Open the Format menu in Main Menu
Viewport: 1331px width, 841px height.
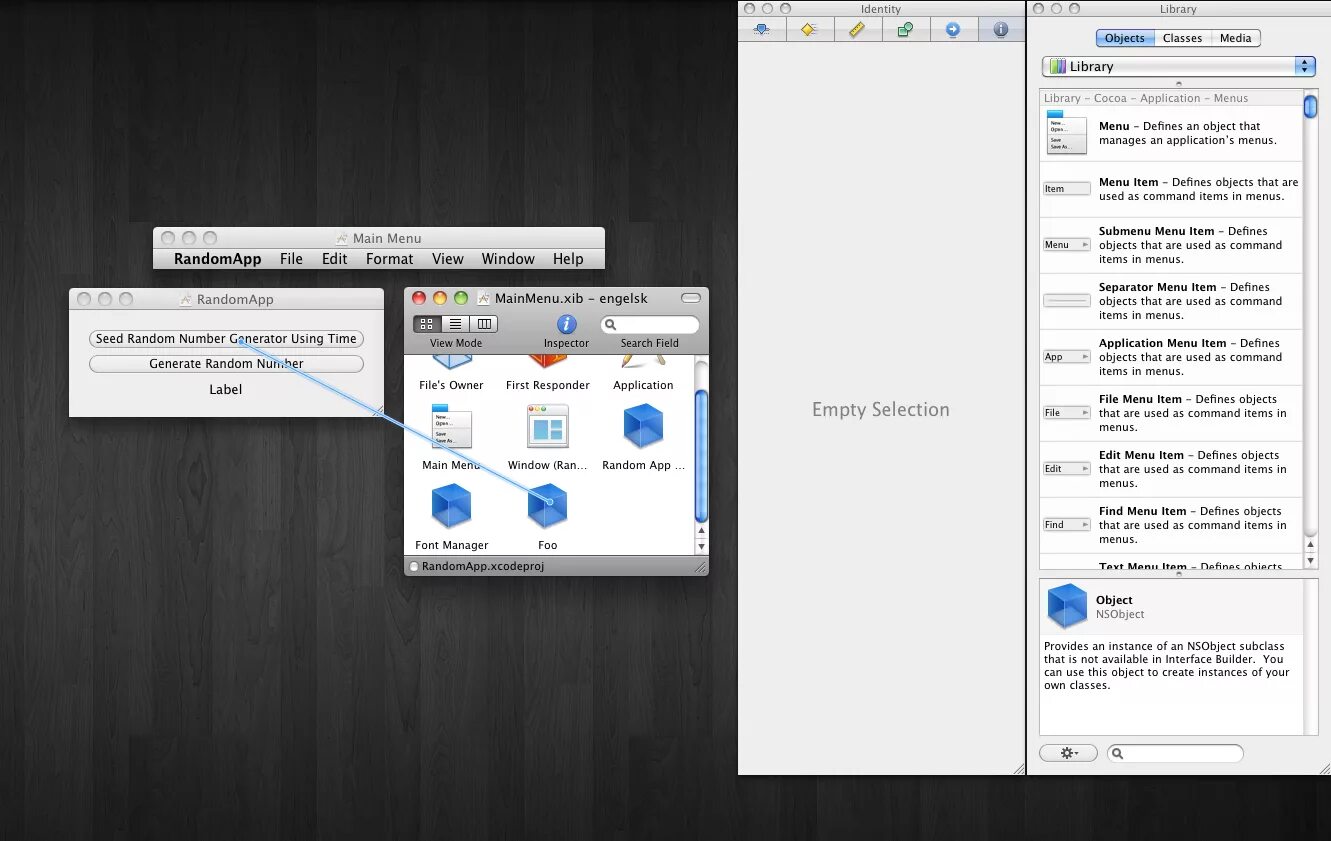pyautogui.click(x=389, y=259)
